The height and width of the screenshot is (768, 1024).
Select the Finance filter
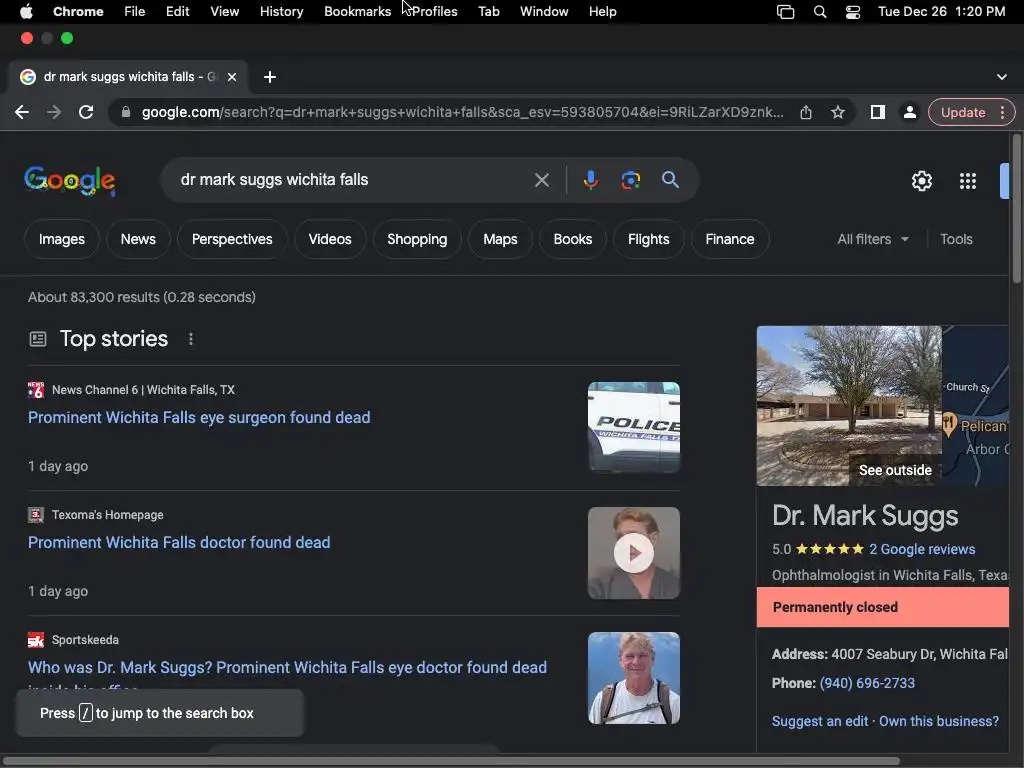pyautogui.click(x=729, y=240)
